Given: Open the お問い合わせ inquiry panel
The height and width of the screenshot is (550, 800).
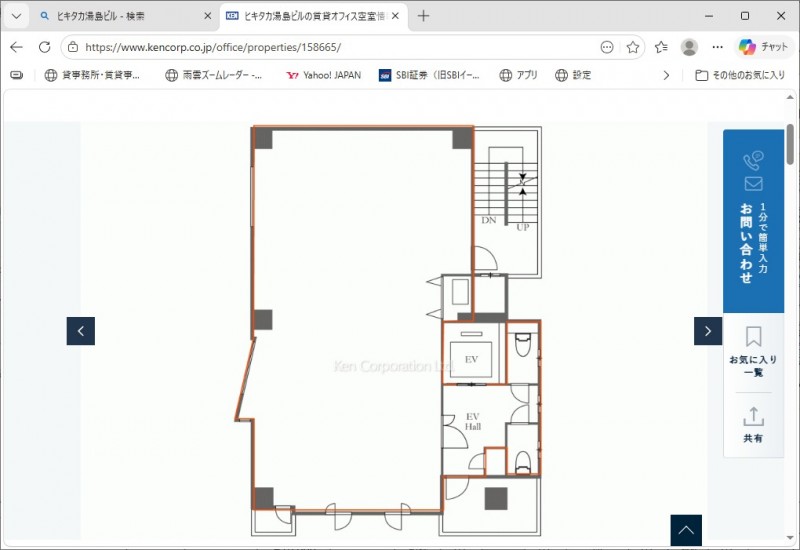Looking at the screenshot, I should pos(753,221).
